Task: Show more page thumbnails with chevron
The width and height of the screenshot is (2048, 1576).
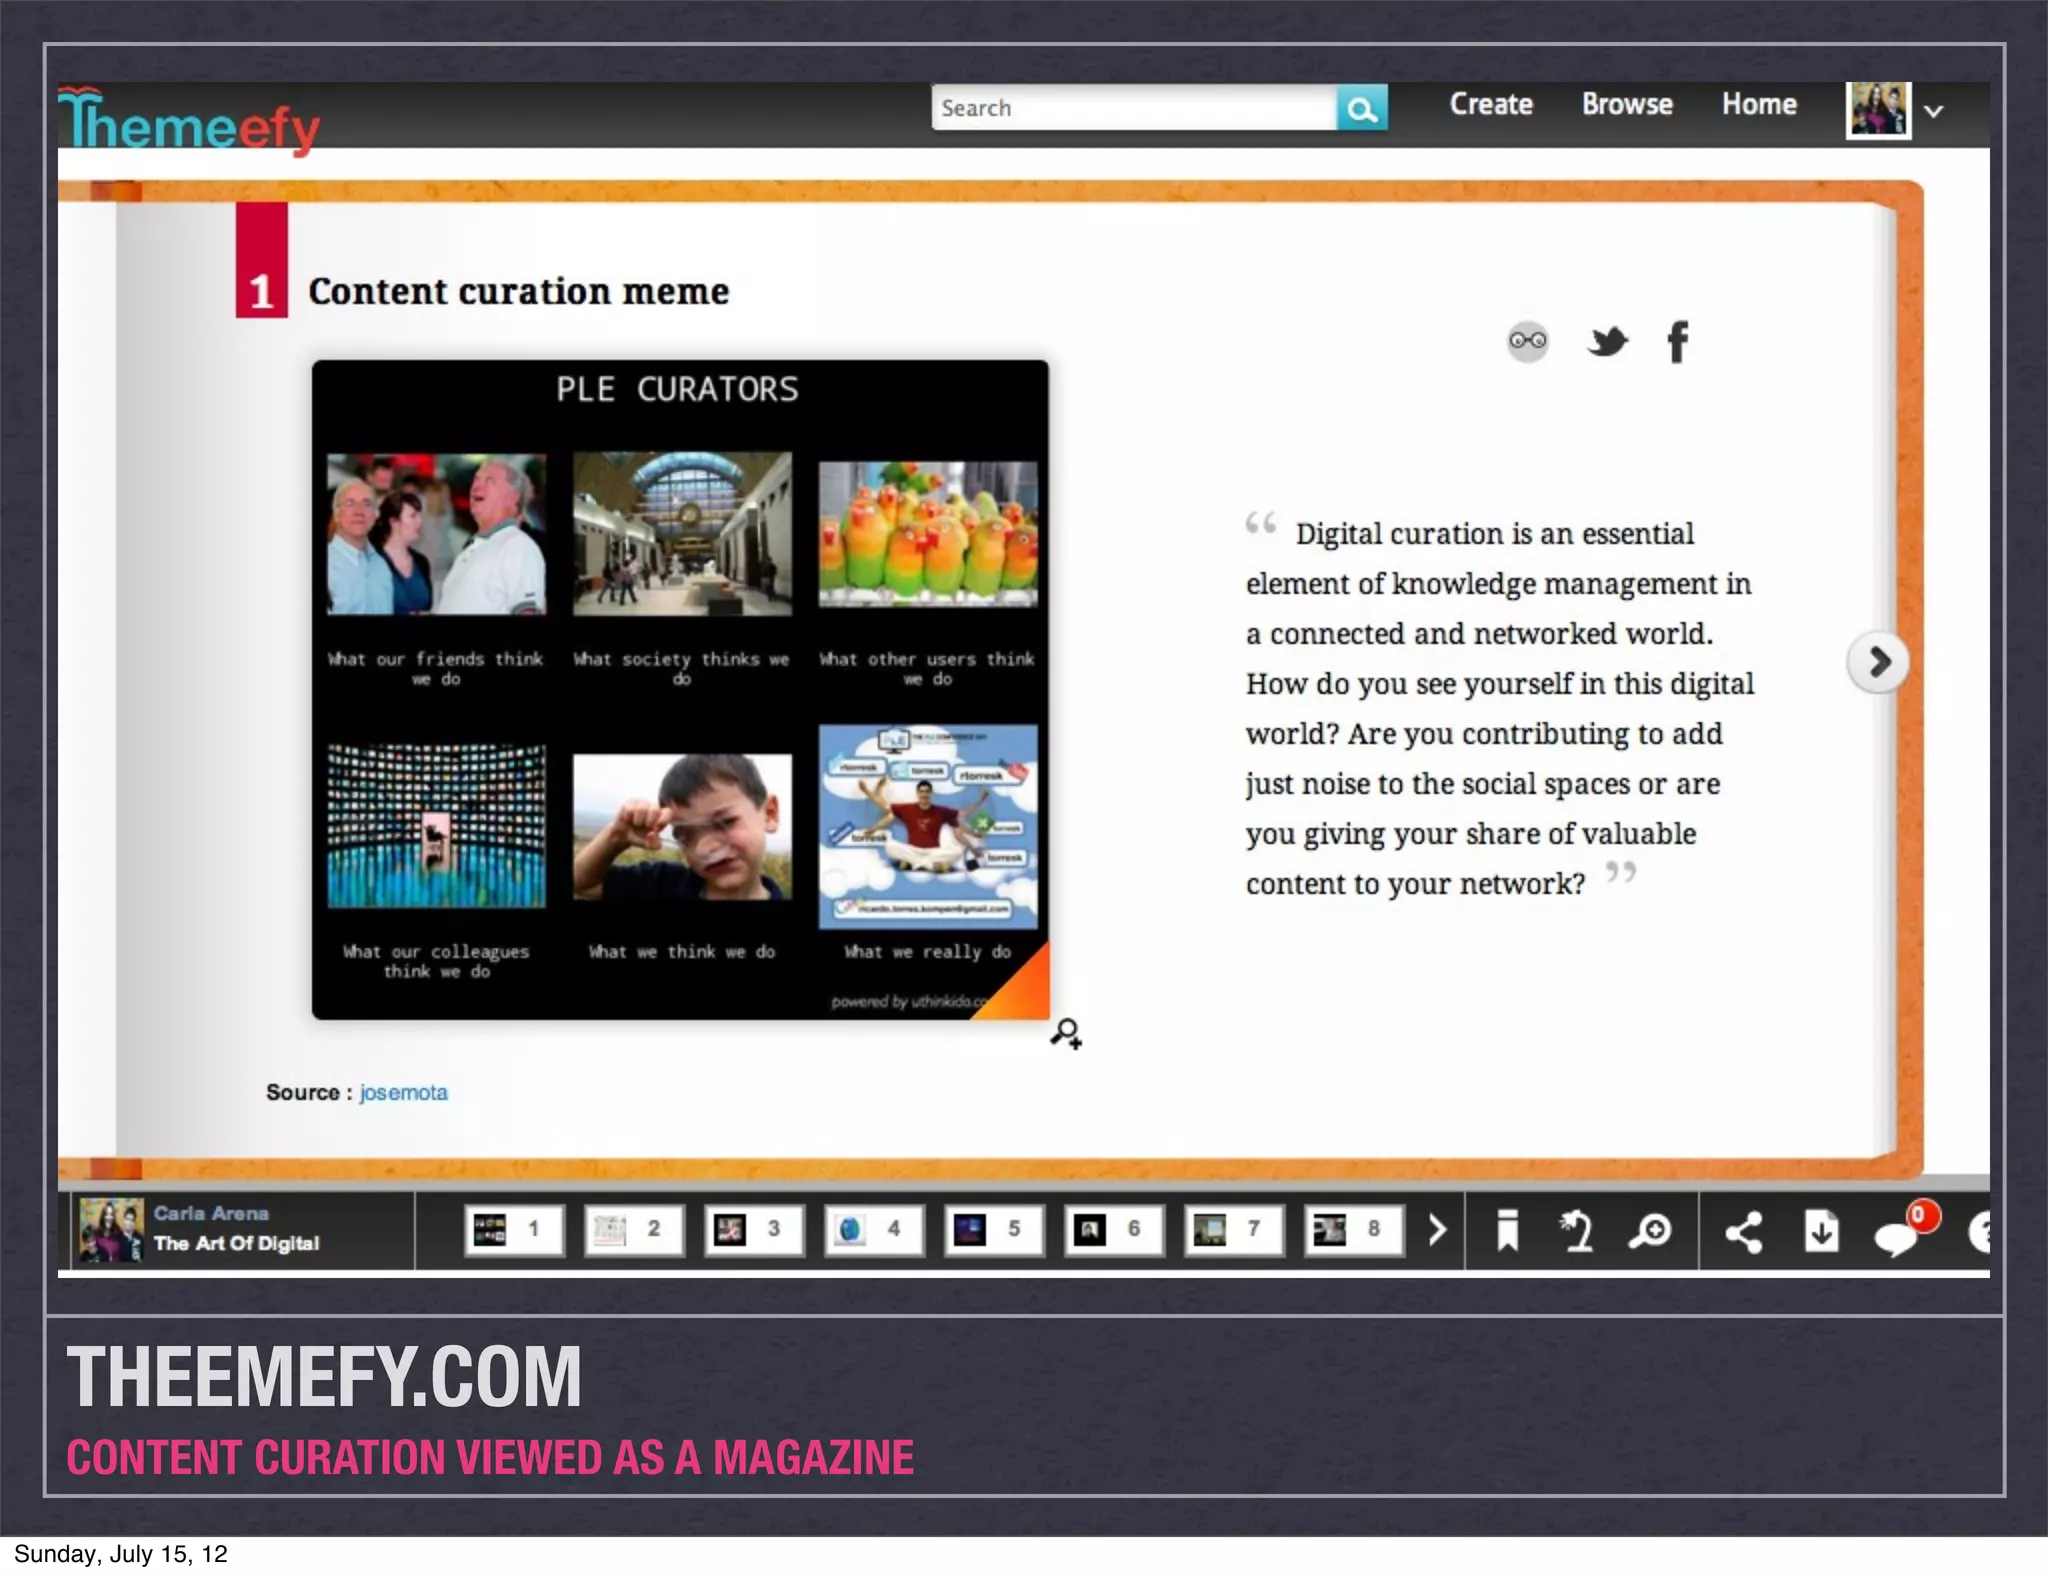Action: (x=1437, y=1230)
